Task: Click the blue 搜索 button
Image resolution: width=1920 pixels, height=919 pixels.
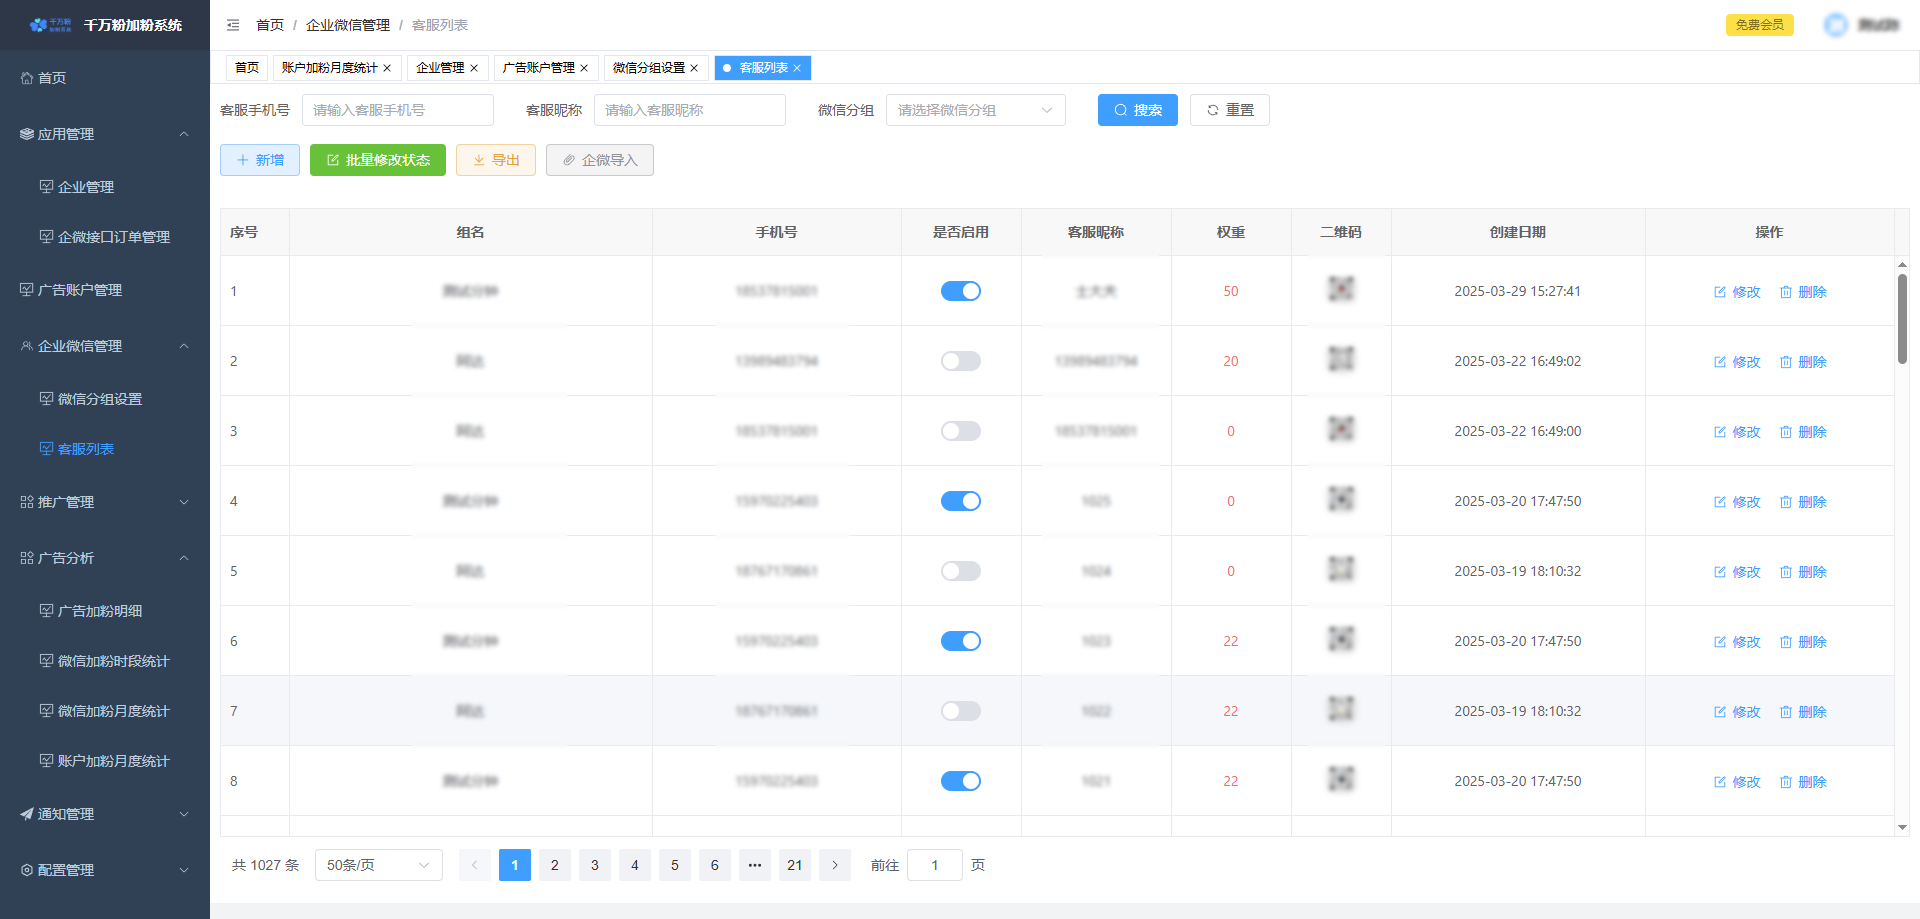Action: coord(1137,110)
